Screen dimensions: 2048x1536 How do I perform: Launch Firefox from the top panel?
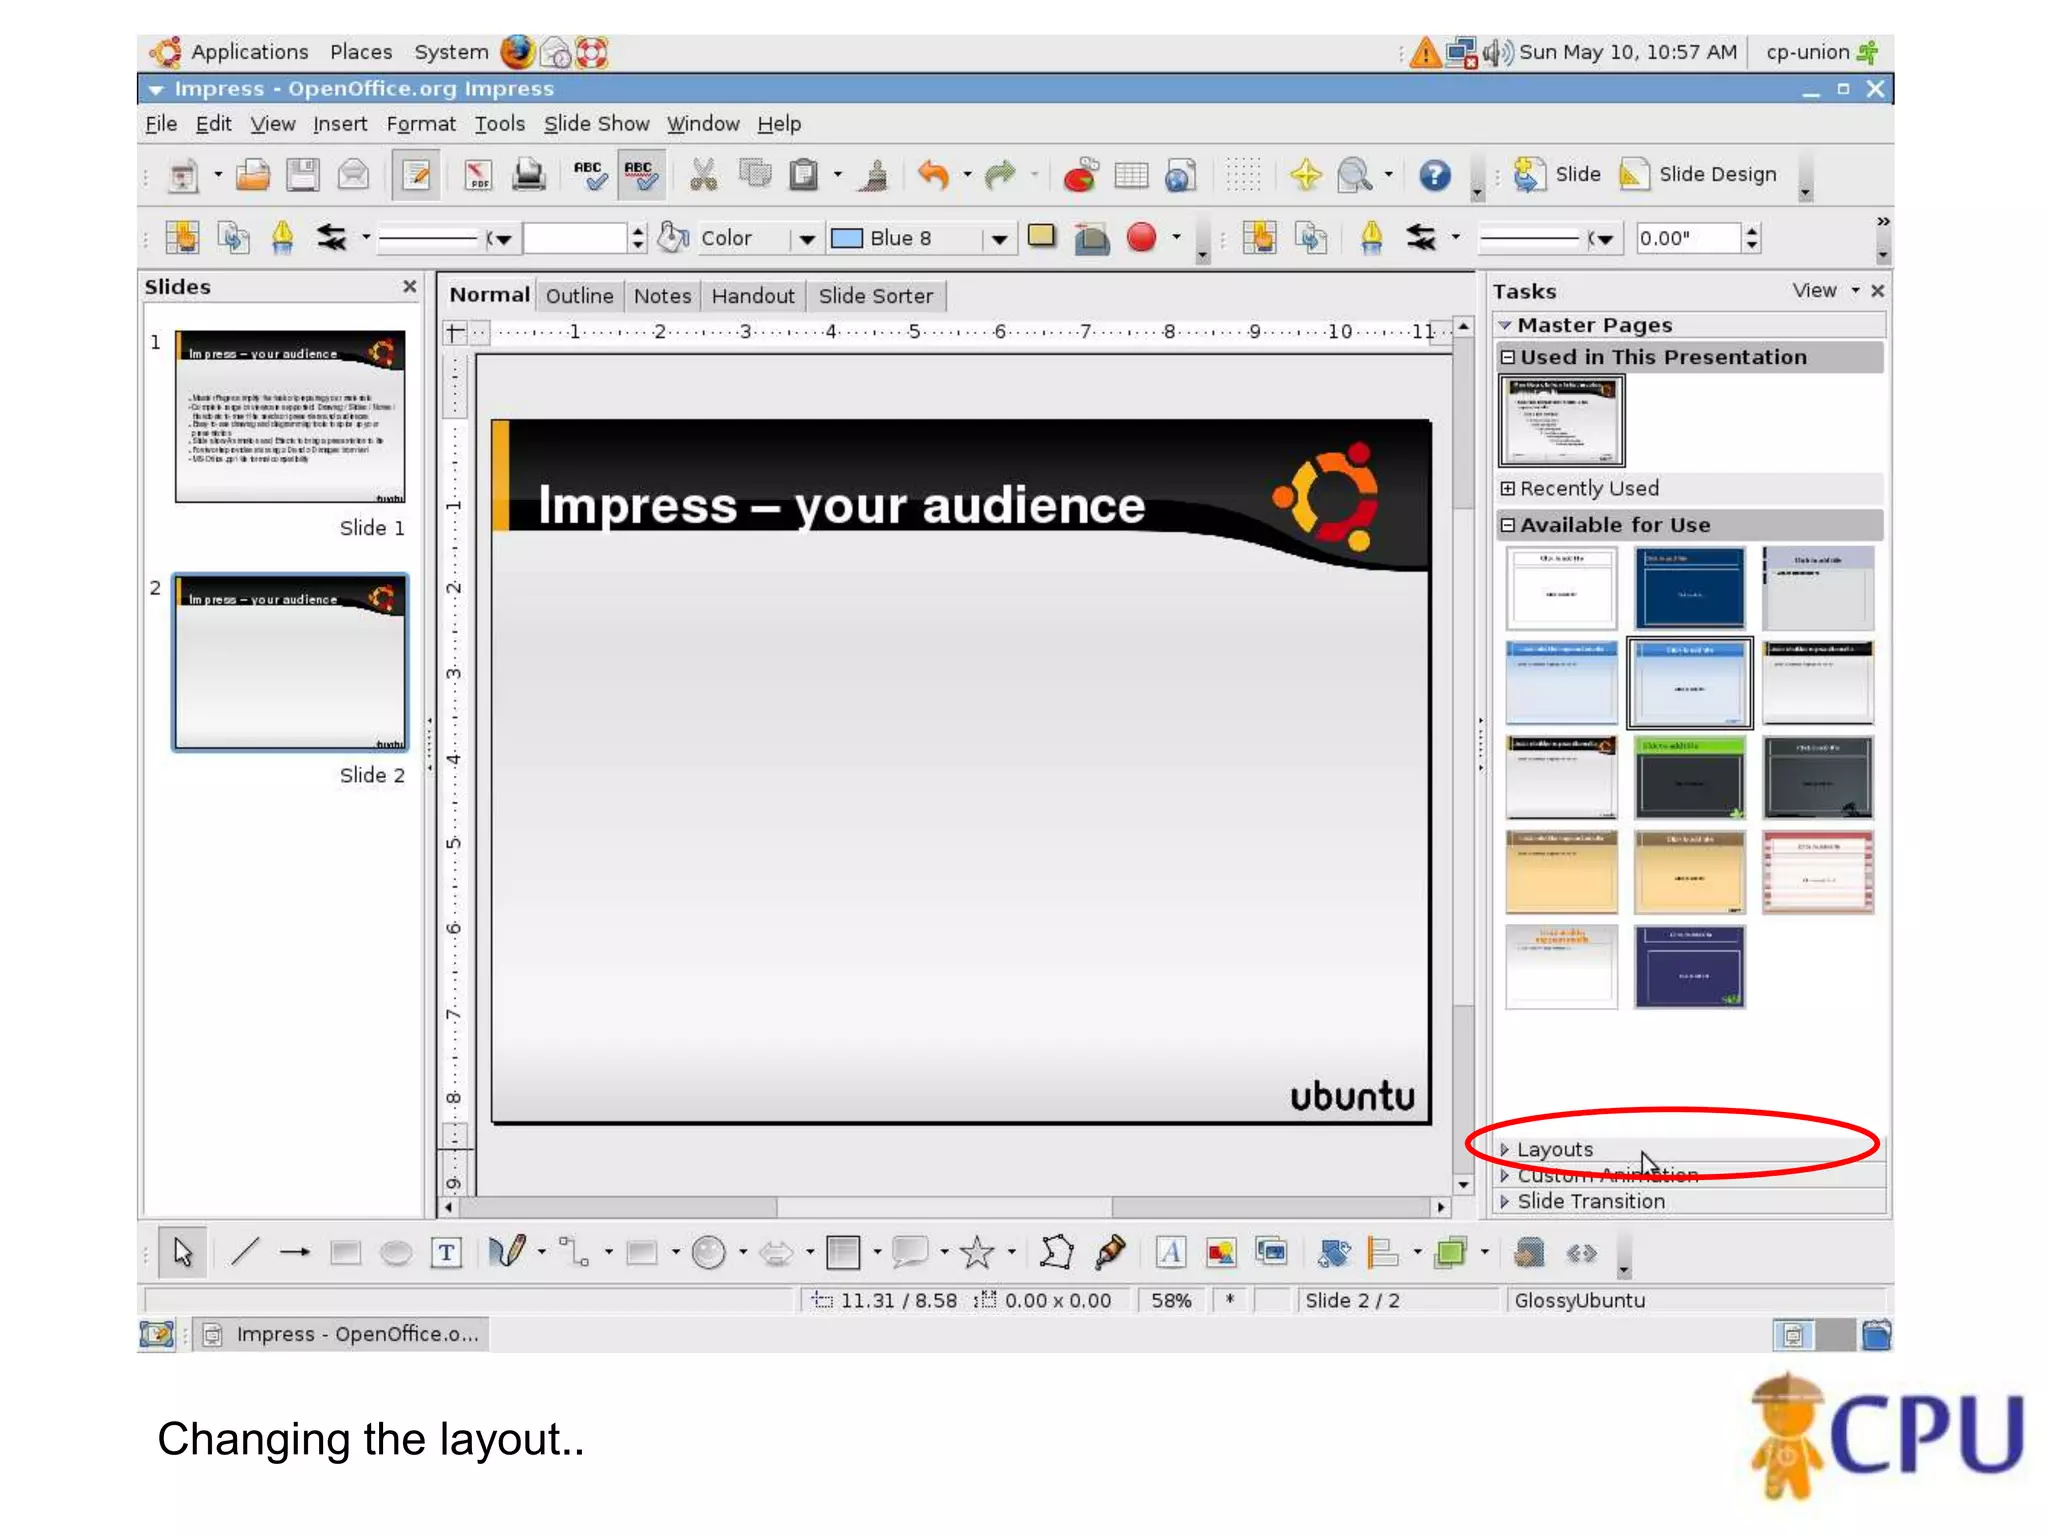(x=517, y=52)
